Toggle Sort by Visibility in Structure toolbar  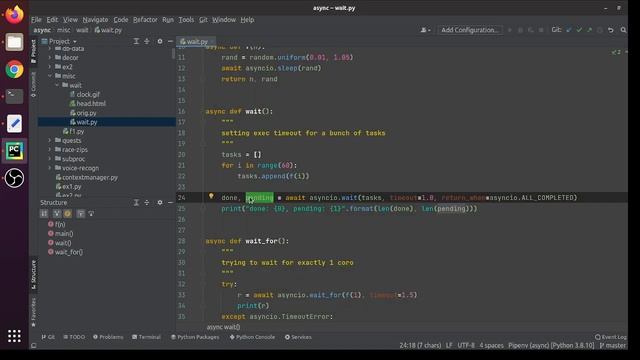44,213
